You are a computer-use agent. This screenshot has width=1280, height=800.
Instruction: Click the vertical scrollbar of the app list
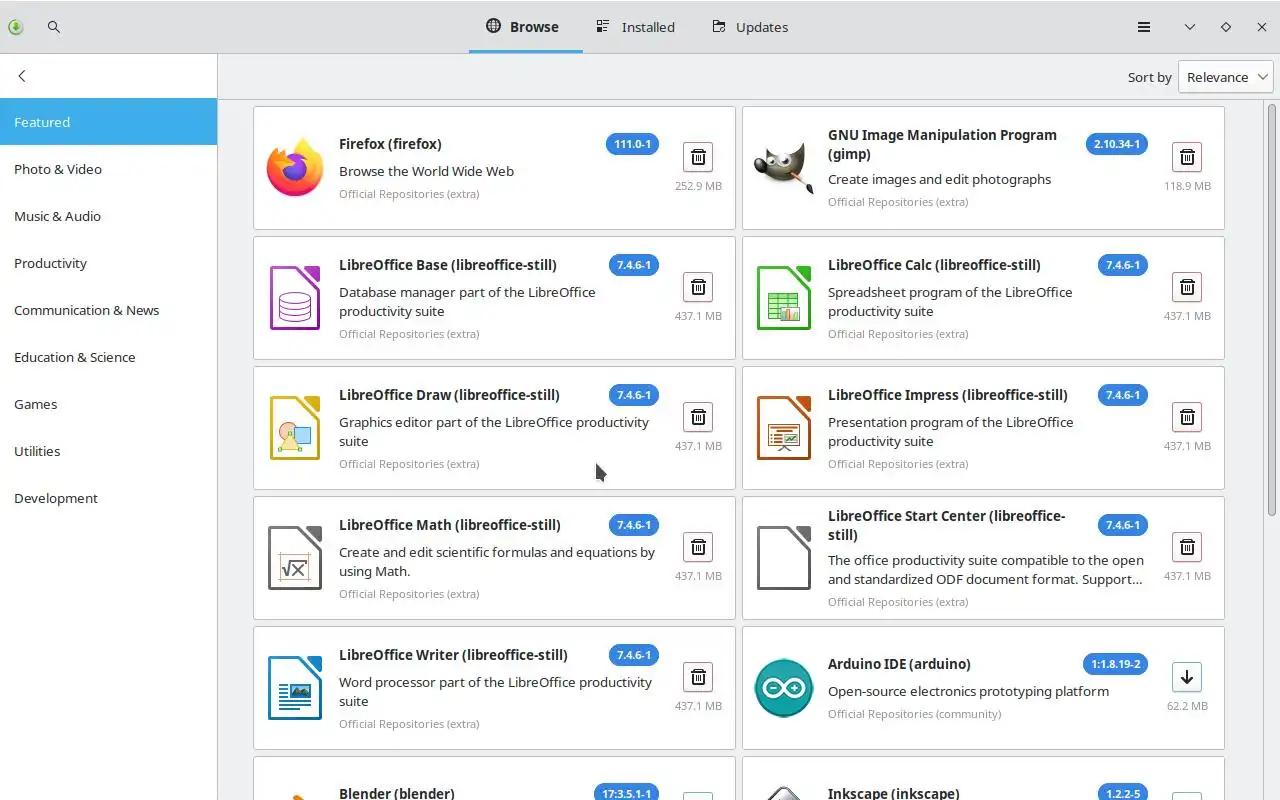[x=1272, y=310]
